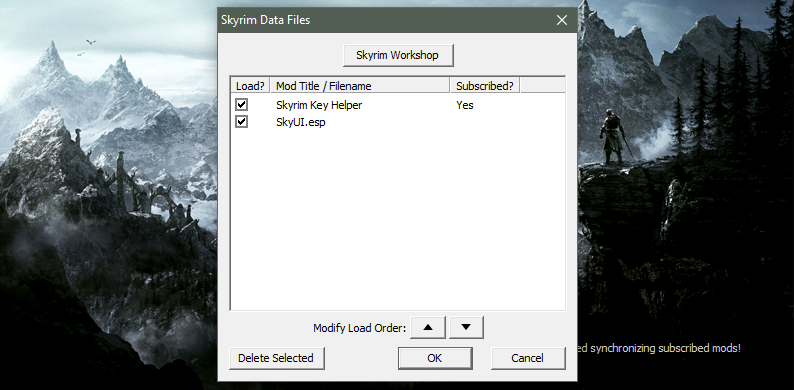Select the Skyrim Key Helper row text
795x390 pixels.
[x=319, y=105]
